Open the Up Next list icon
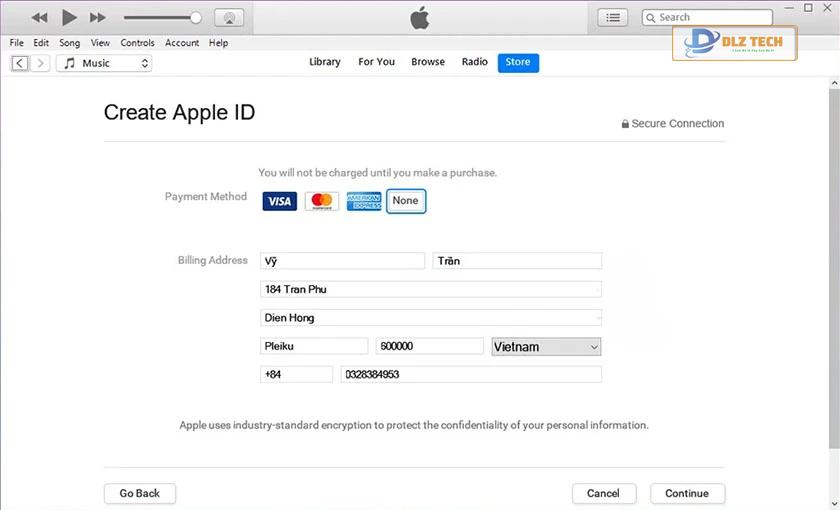This screenshot has width=840, height=510. click(x=613, y=18)
